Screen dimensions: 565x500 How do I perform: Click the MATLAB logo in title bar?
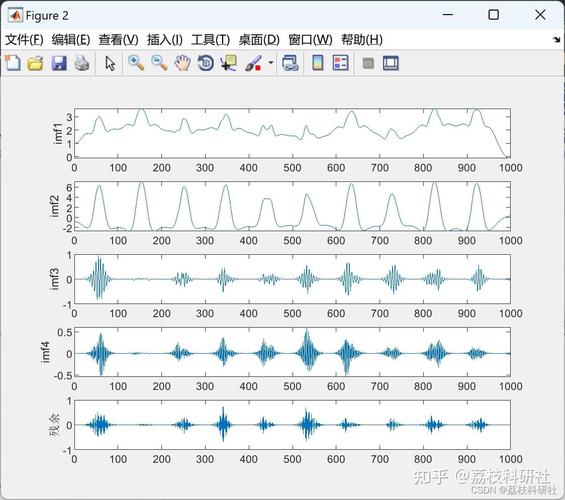[15, 15]
